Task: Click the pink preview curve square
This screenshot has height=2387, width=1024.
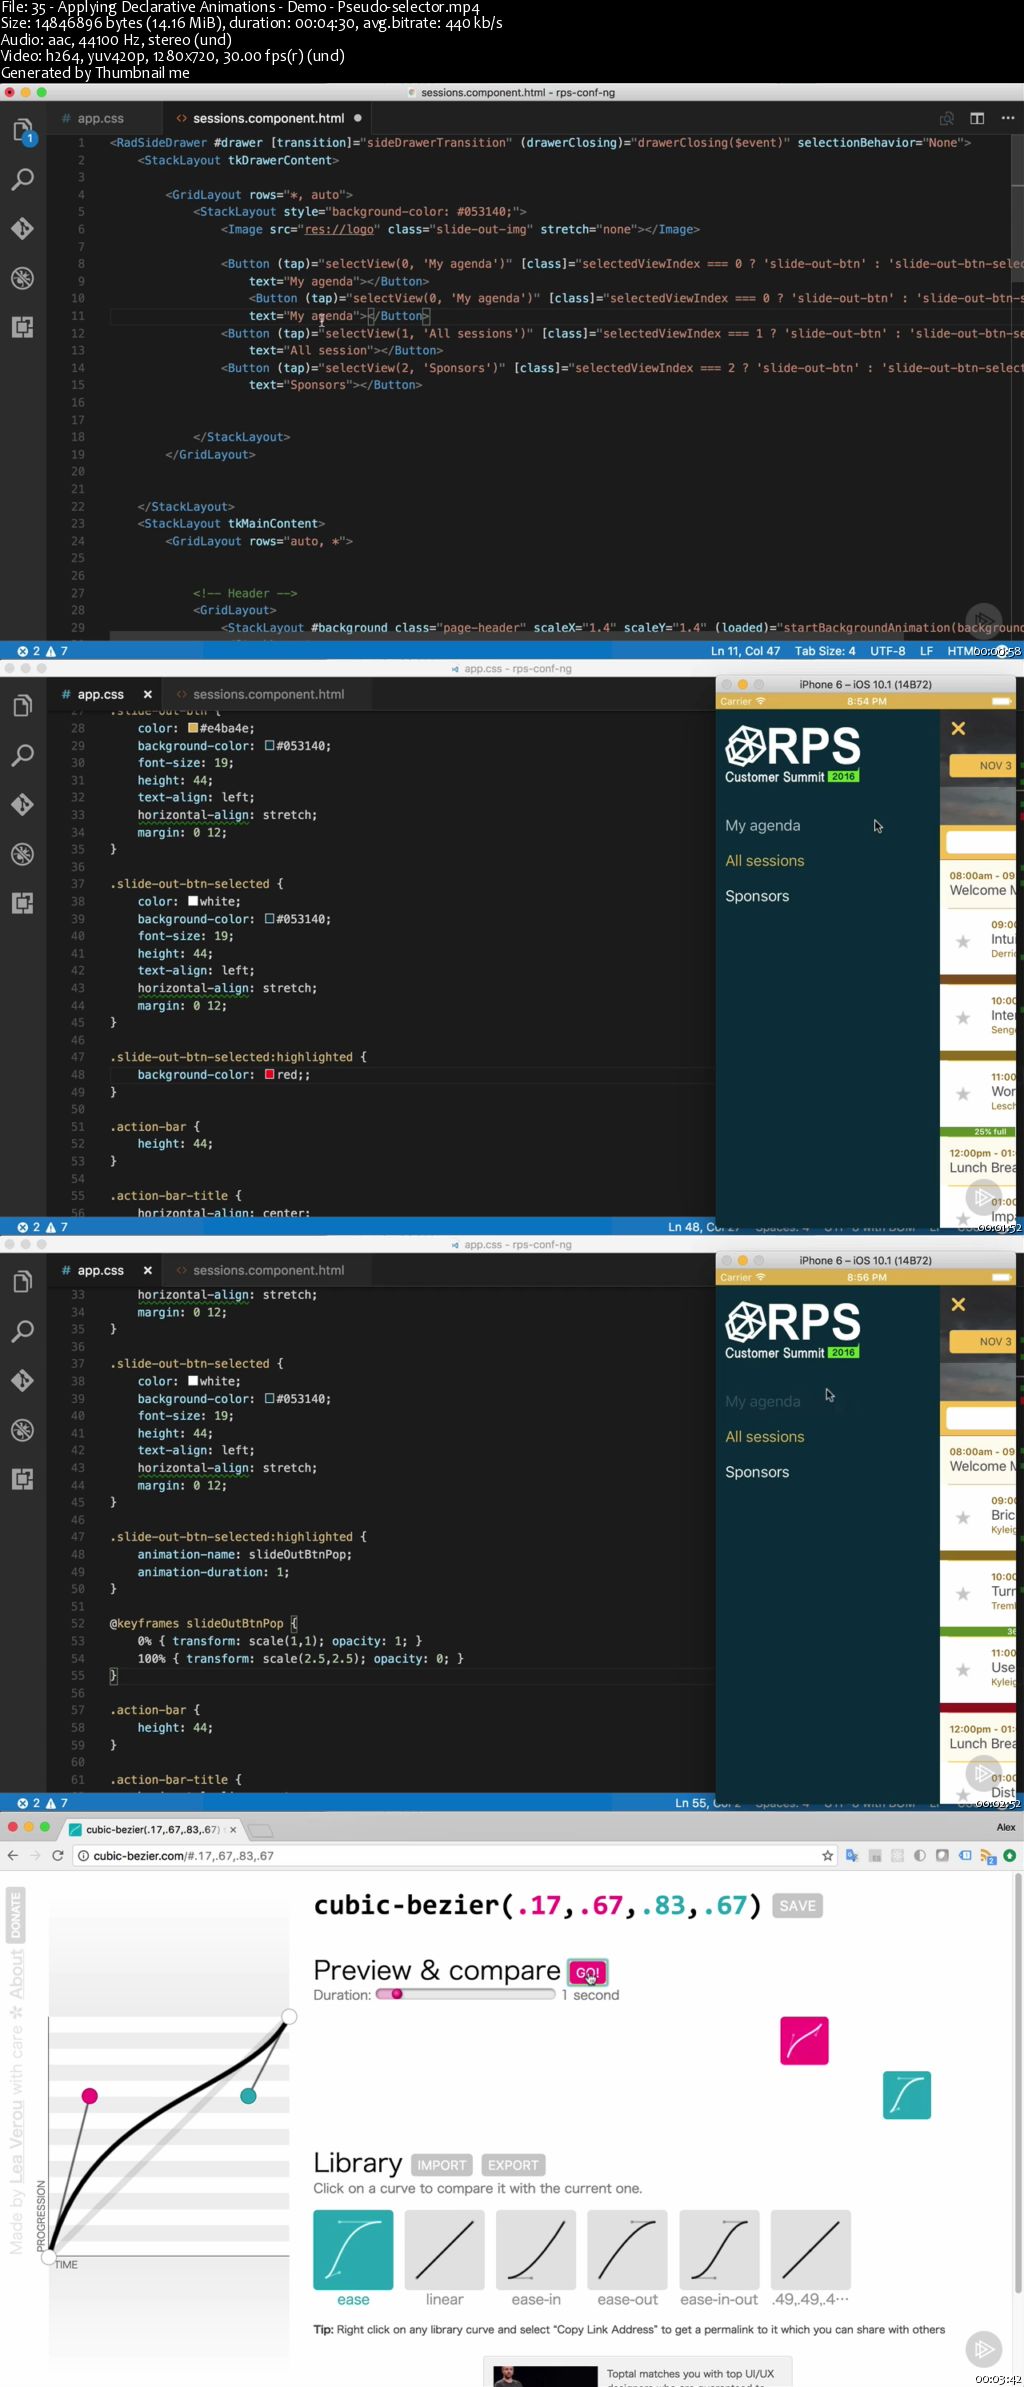Action: click(x=804, y=2040)
